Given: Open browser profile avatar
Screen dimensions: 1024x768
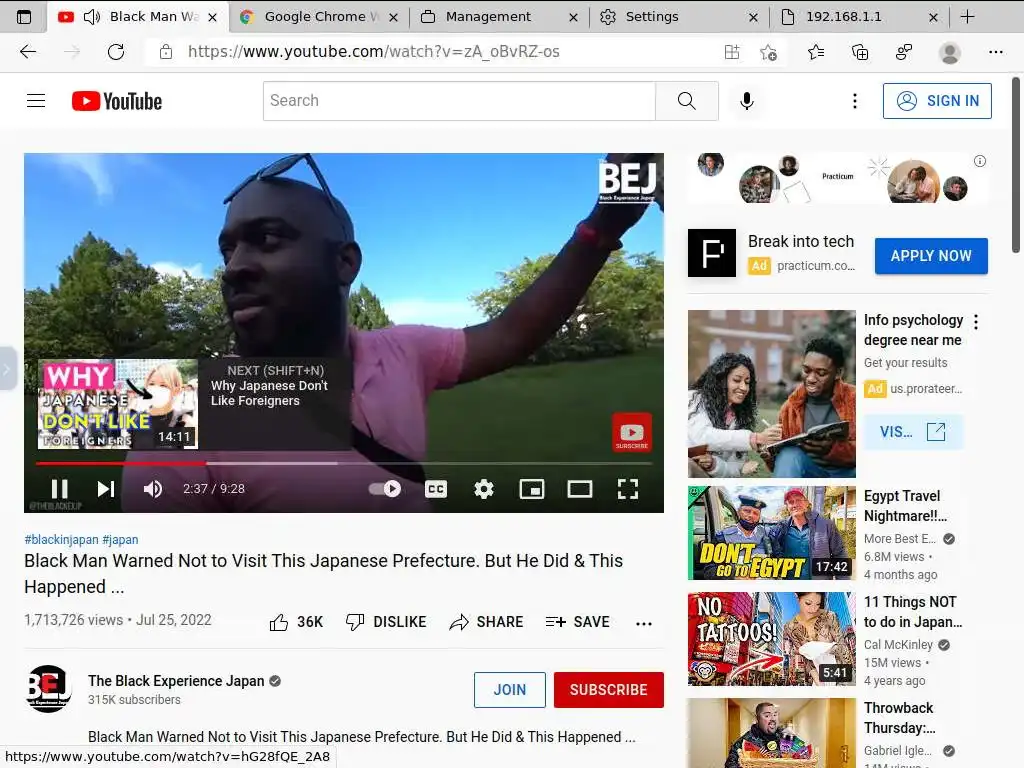Looking at the screenshot, I should pos(950,52).
